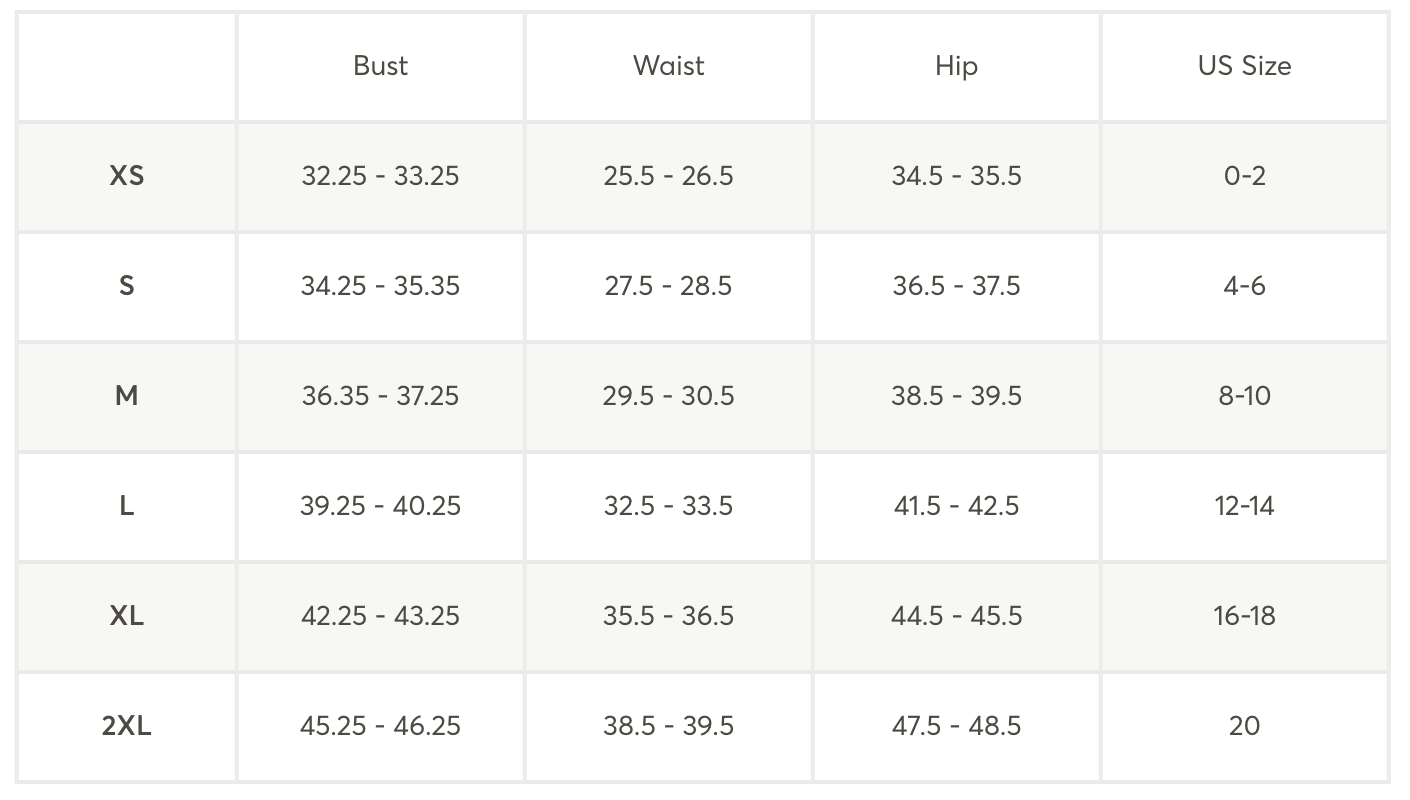Select the Hip column header

956,67
